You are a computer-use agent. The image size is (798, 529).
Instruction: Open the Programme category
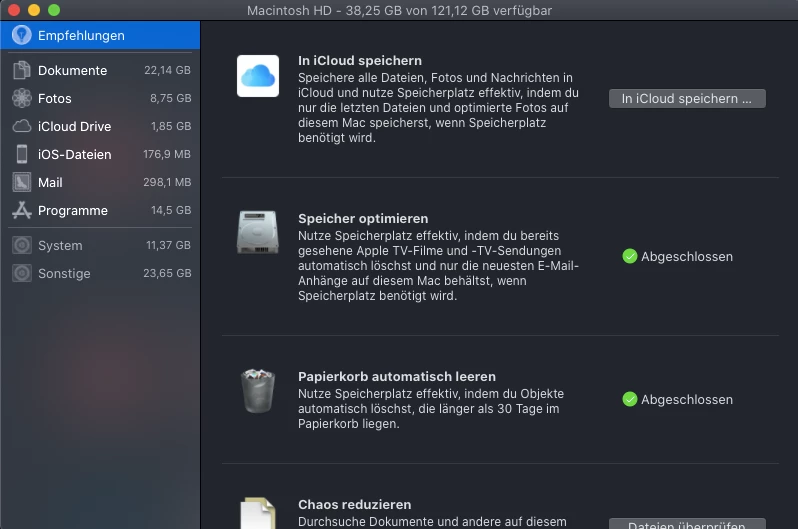(100, 210)
